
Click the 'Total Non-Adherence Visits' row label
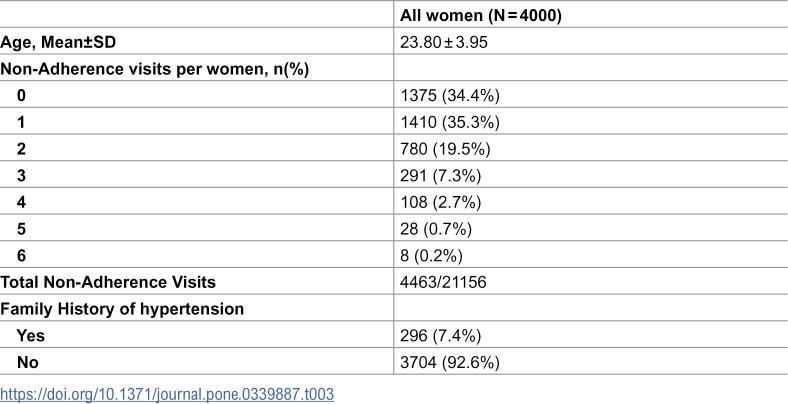pyautogui.click(x=108, y=282)
